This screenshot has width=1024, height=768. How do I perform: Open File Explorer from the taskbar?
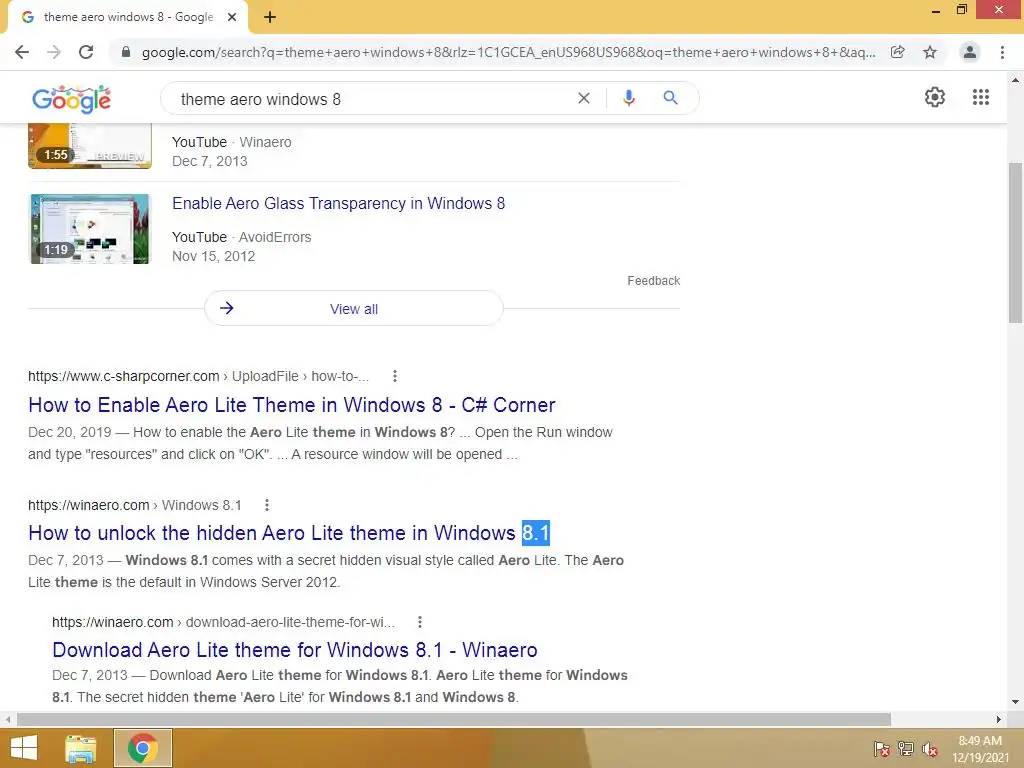[x=80, y=748]
